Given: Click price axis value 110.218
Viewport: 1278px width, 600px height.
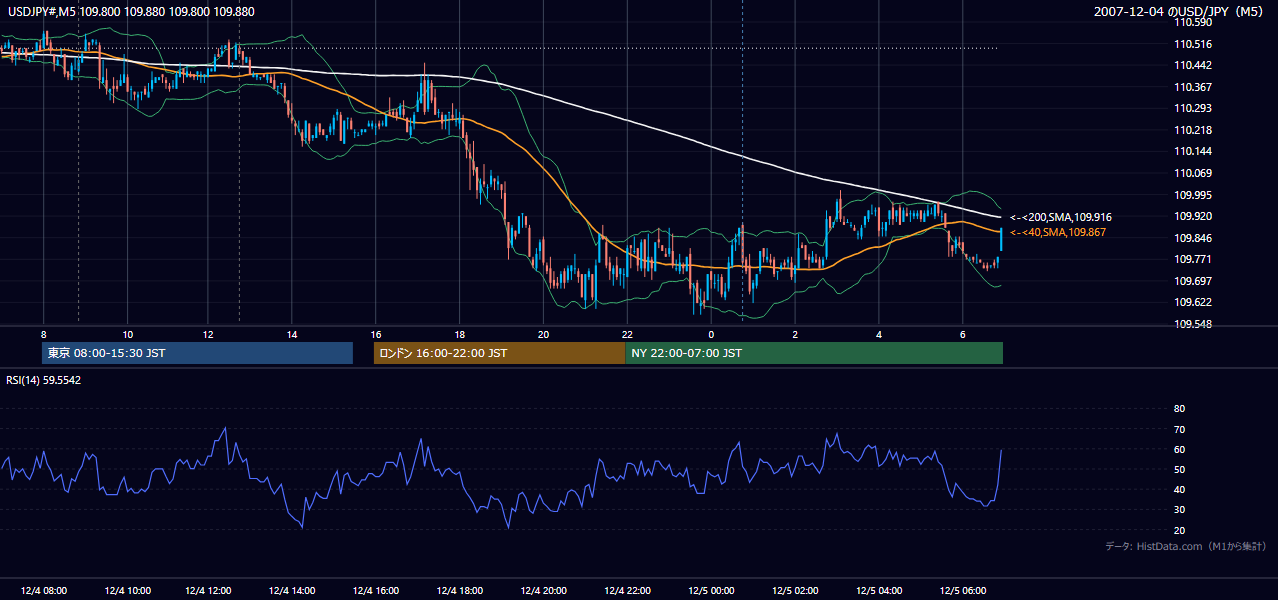Looking at the screenshot, I should (1194, 130).
